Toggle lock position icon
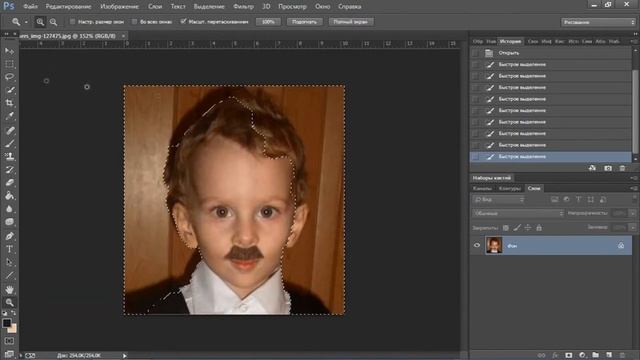Screen dimensions: 640x360 (528, 228)
